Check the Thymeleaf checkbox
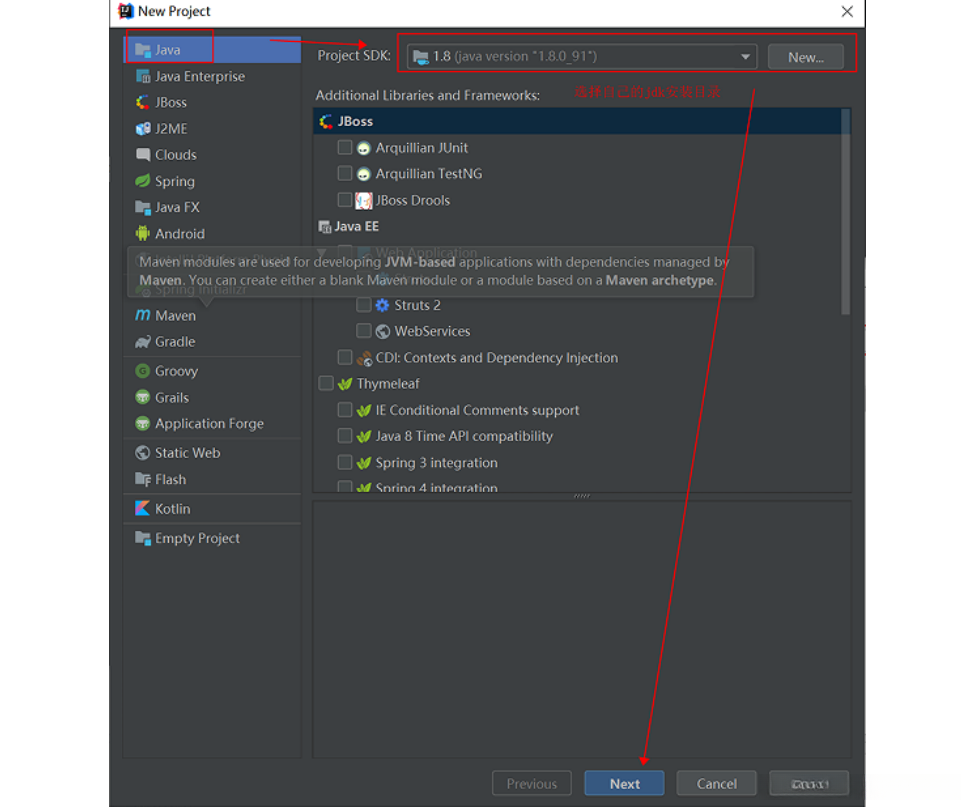The height and width of the screenshot is (809, 972). click(326, 383)
